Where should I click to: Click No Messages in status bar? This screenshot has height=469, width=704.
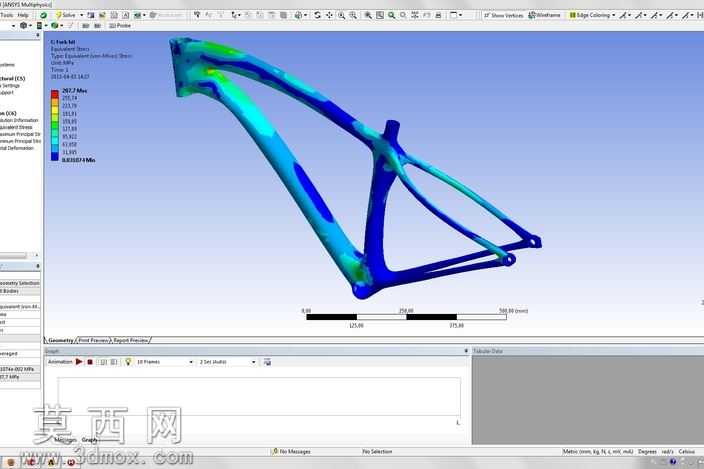pos(291,451)
